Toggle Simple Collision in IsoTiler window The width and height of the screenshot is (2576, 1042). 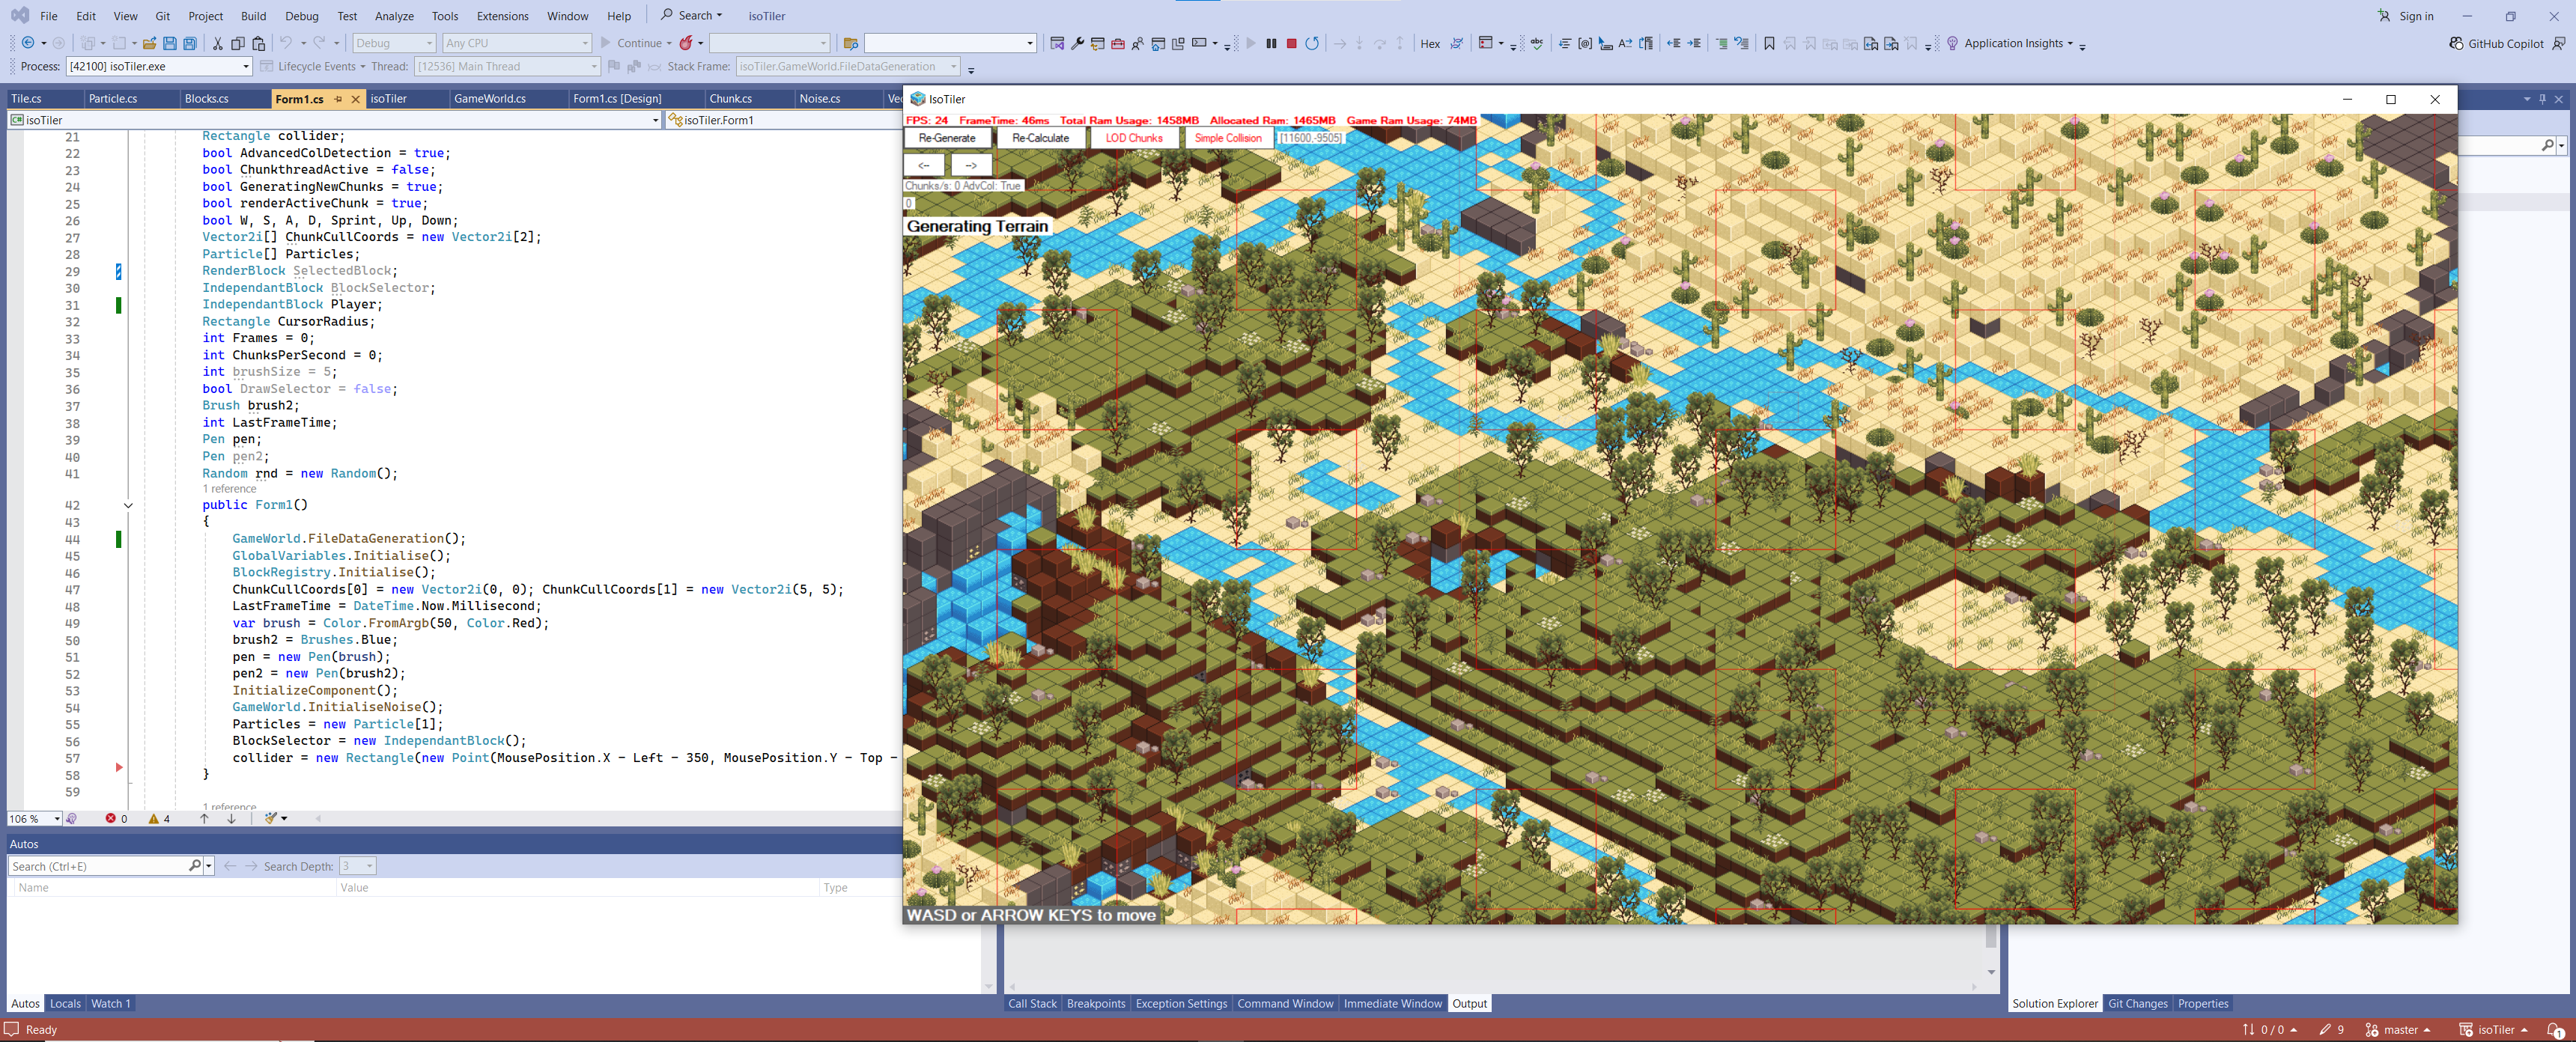point(1228,138)
